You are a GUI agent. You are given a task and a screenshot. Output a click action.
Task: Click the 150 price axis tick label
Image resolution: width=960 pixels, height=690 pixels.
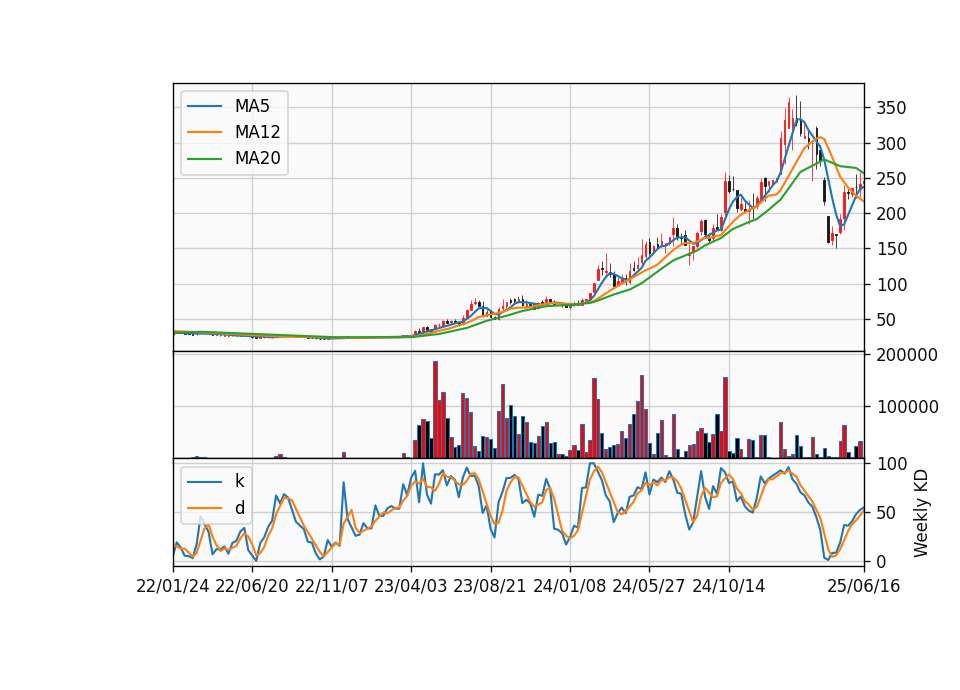coord(891,249)
